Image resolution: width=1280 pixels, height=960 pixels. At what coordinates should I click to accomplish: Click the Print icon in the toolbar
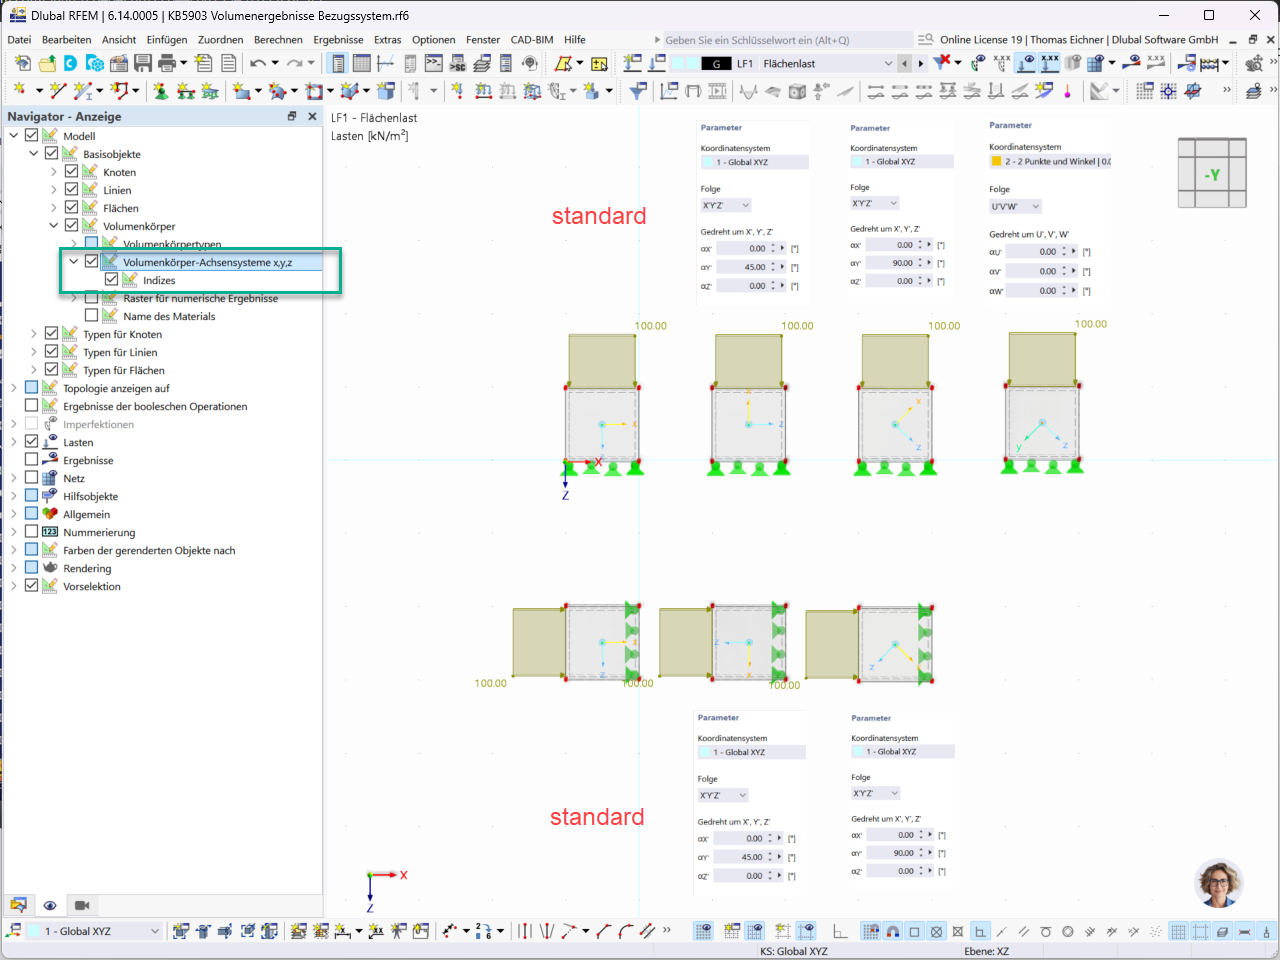click(x=166, y=63)
